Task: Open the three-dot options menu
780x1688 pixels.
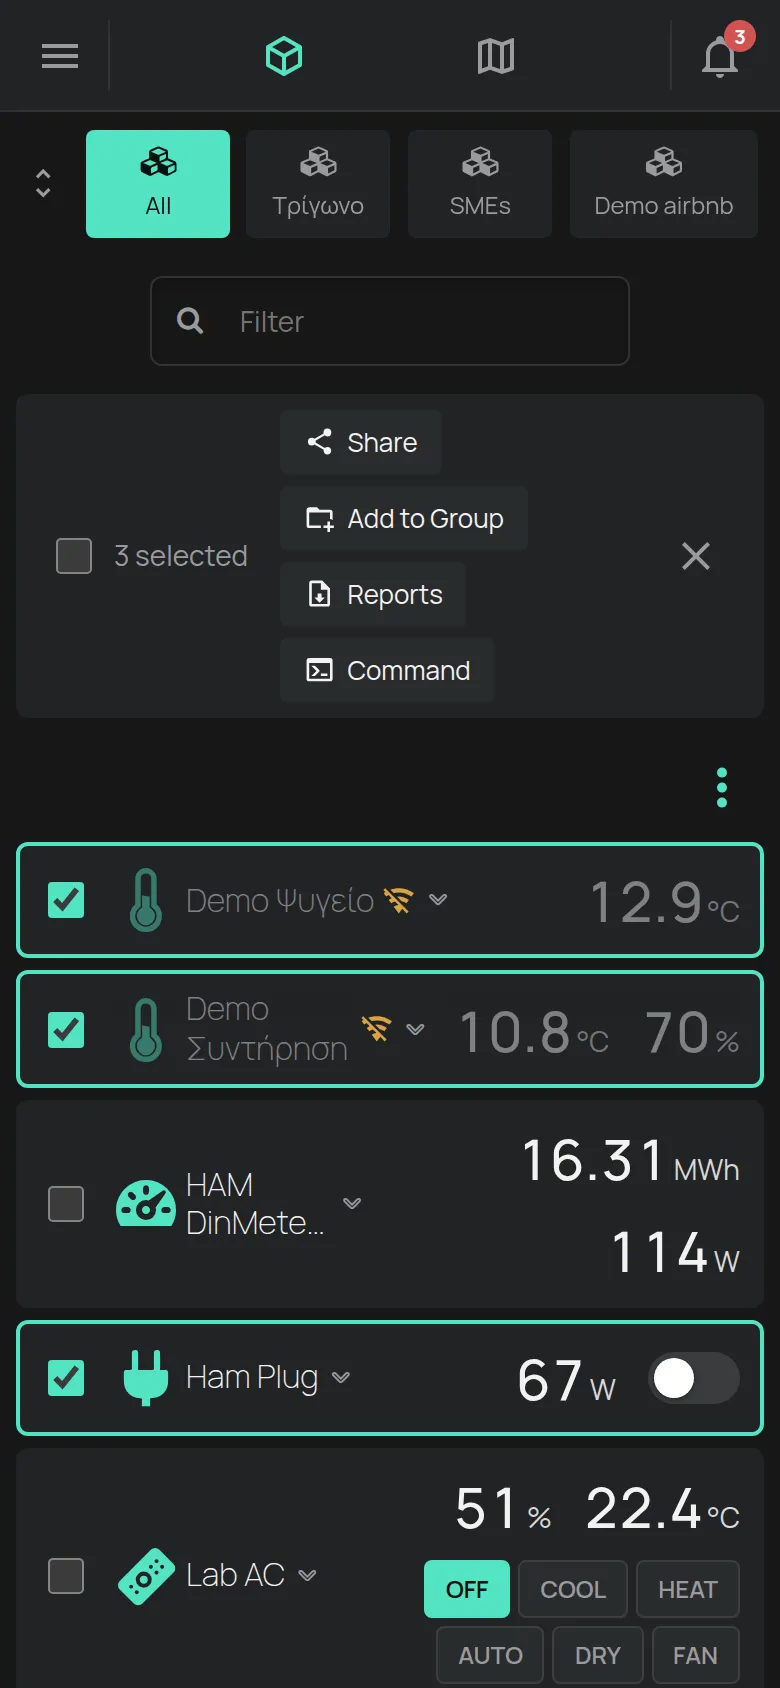Action: point(722,788)
